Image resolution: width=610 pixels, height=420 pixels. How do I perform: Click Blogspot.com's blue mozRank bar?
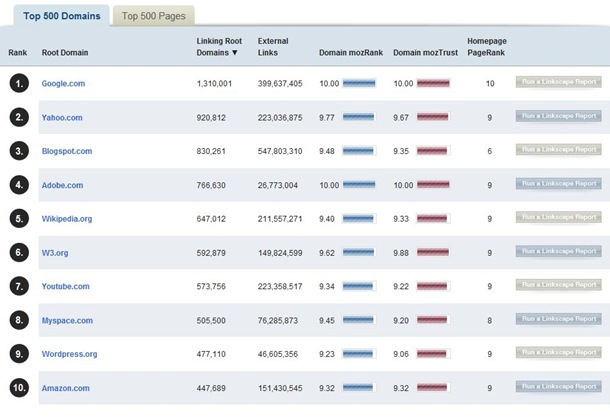359,151
